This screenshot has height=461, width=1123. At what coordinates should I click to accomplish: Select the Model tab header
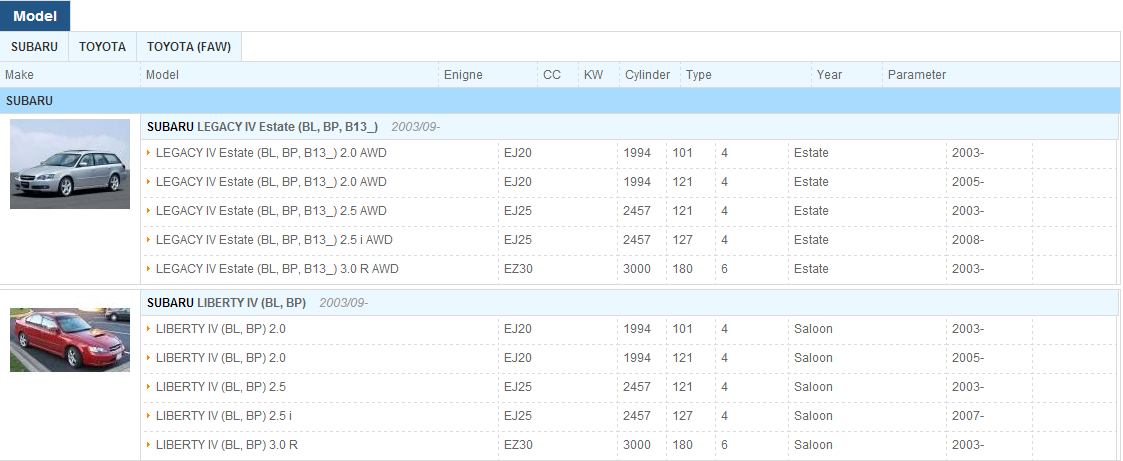(x=35, y=16)
